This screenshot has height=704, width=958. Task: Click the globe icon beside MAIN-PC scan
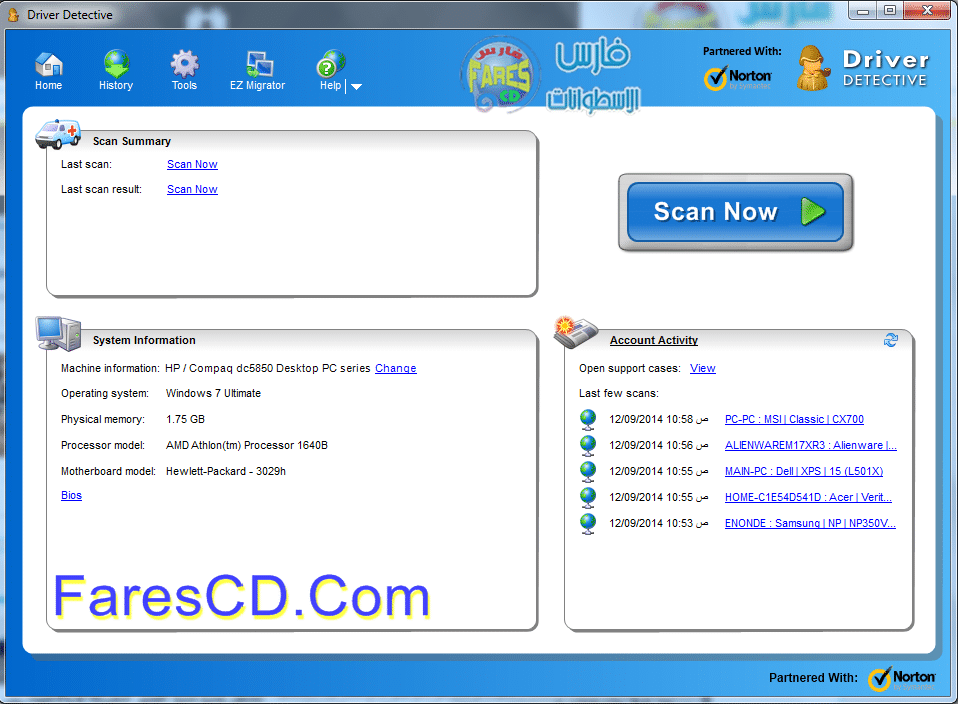click(x=588, y=471)
